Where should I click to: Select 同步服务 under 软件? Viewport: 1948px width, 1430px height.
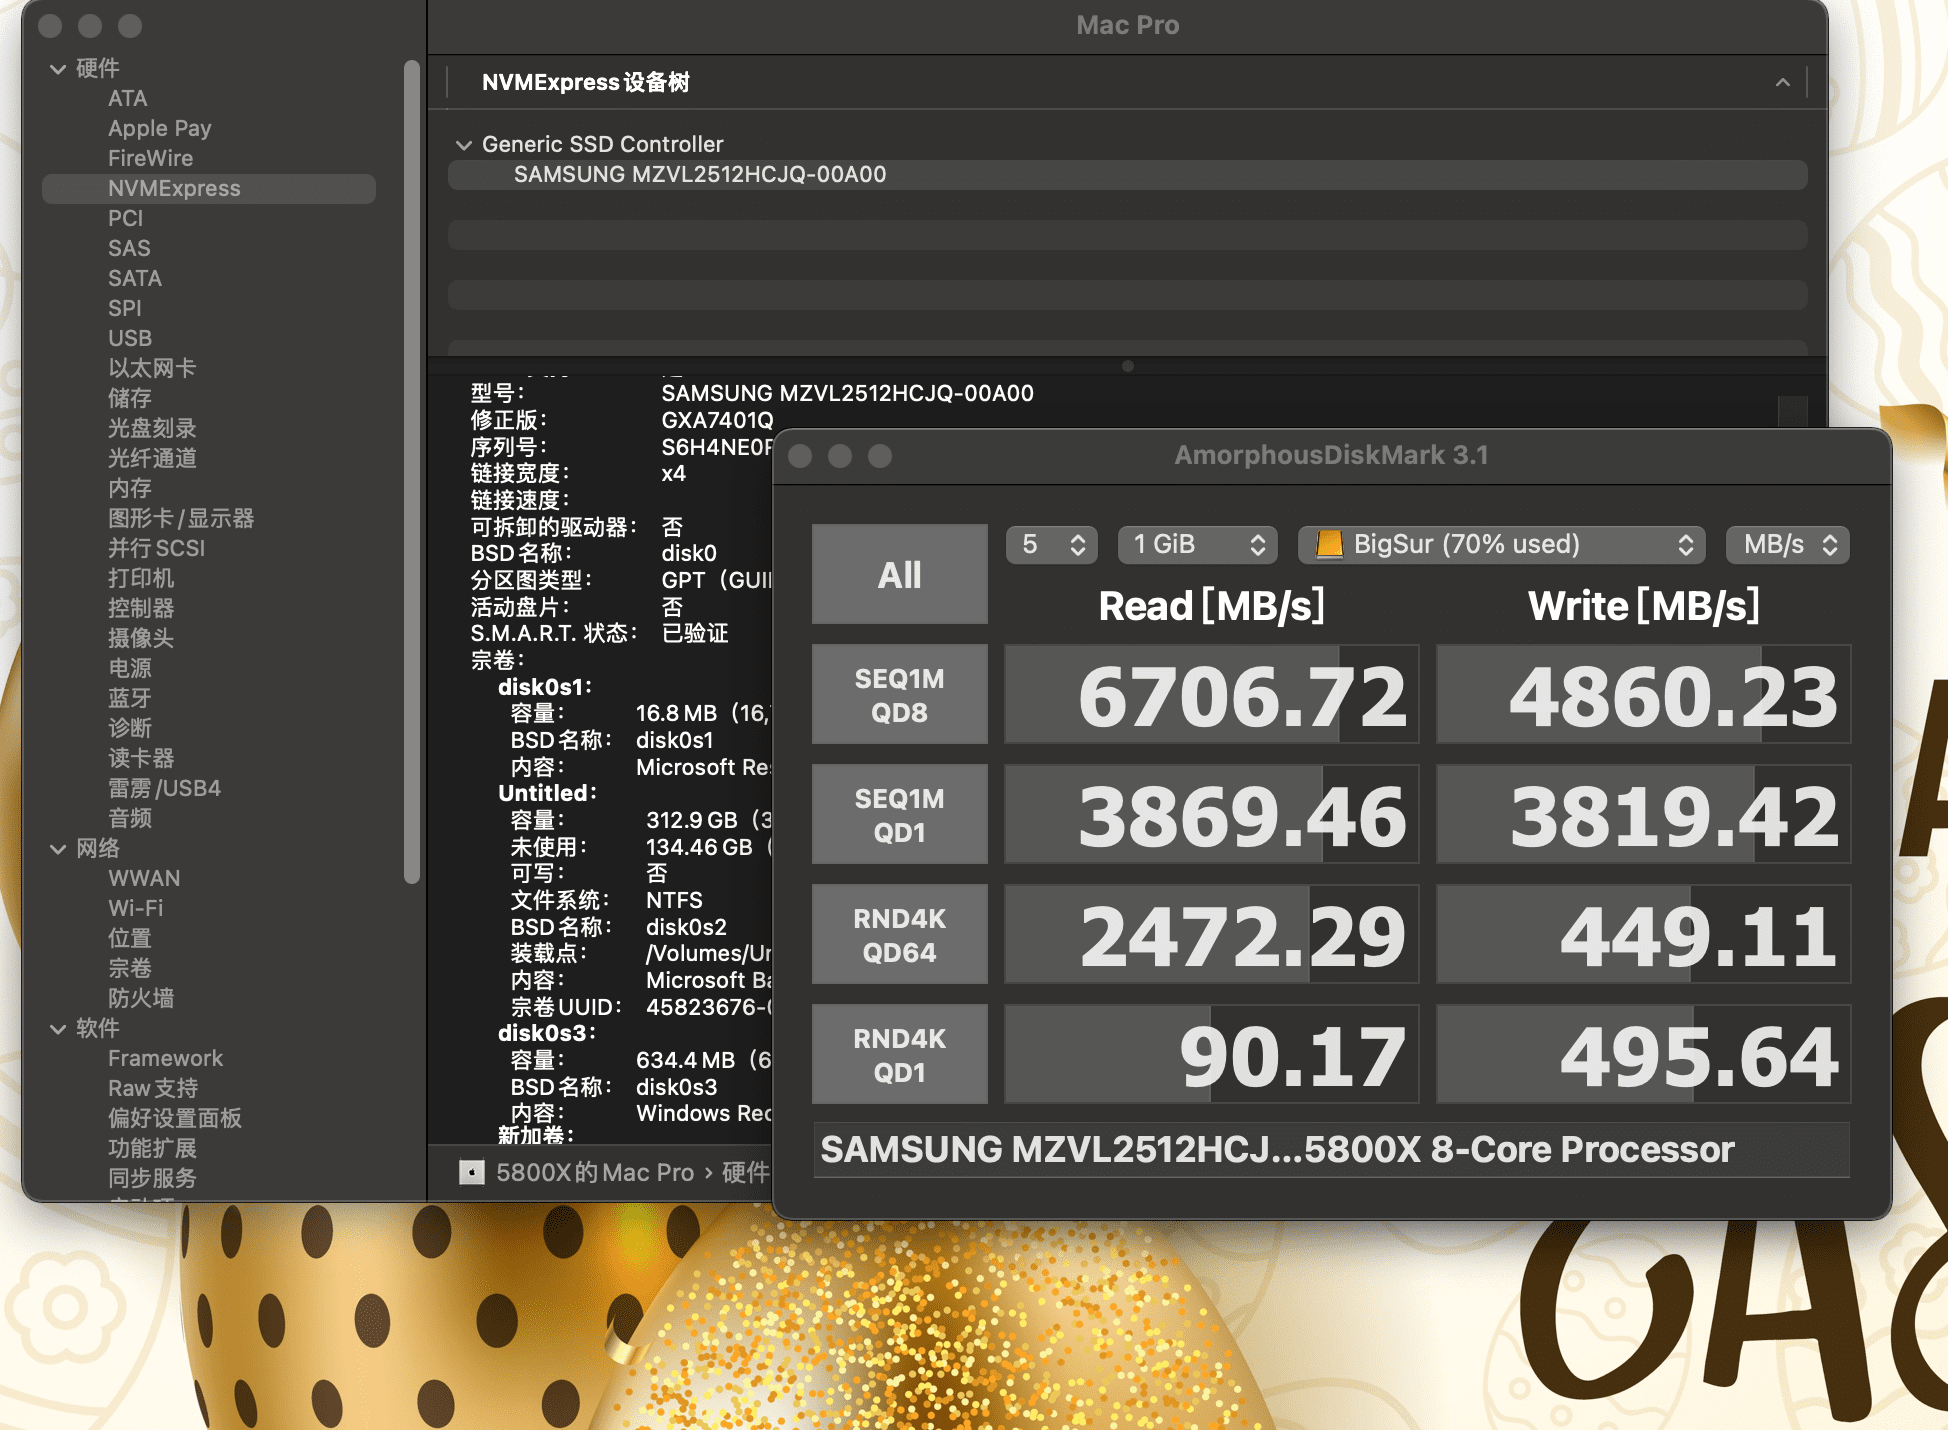152,1178
